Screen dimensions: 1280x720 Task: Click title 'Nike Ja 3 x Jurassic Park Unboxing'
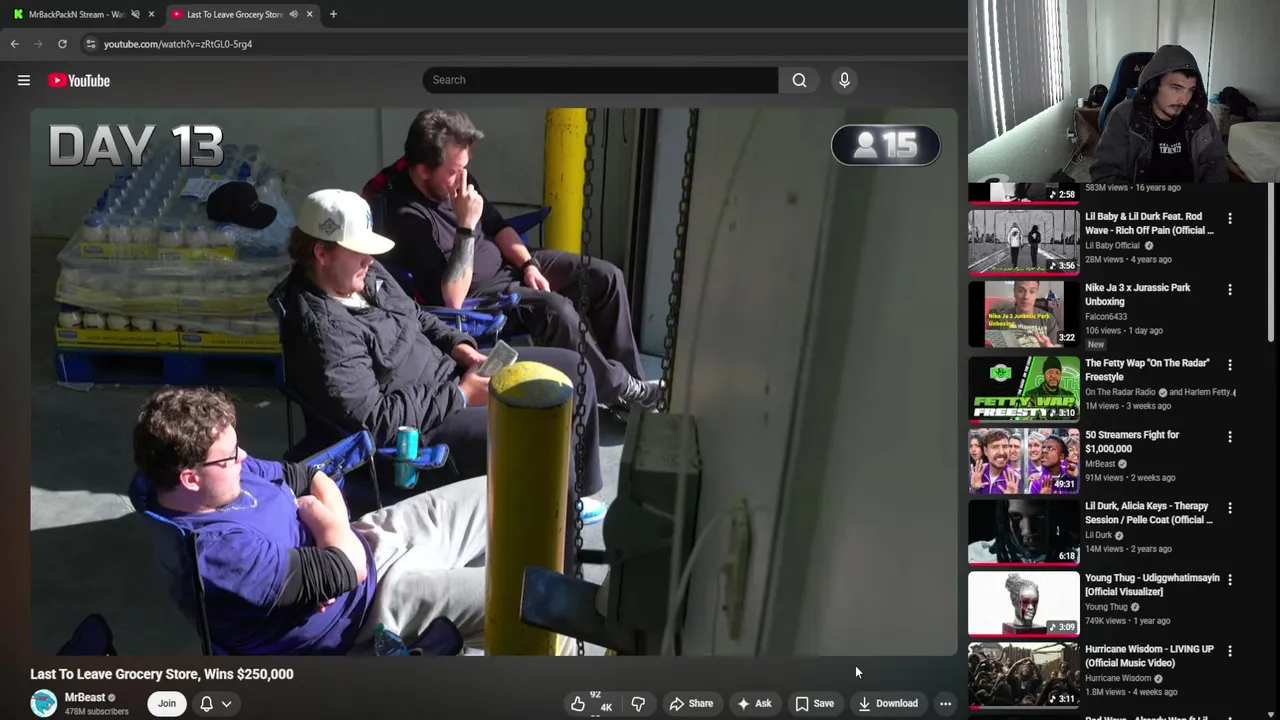coord(1137,294)
